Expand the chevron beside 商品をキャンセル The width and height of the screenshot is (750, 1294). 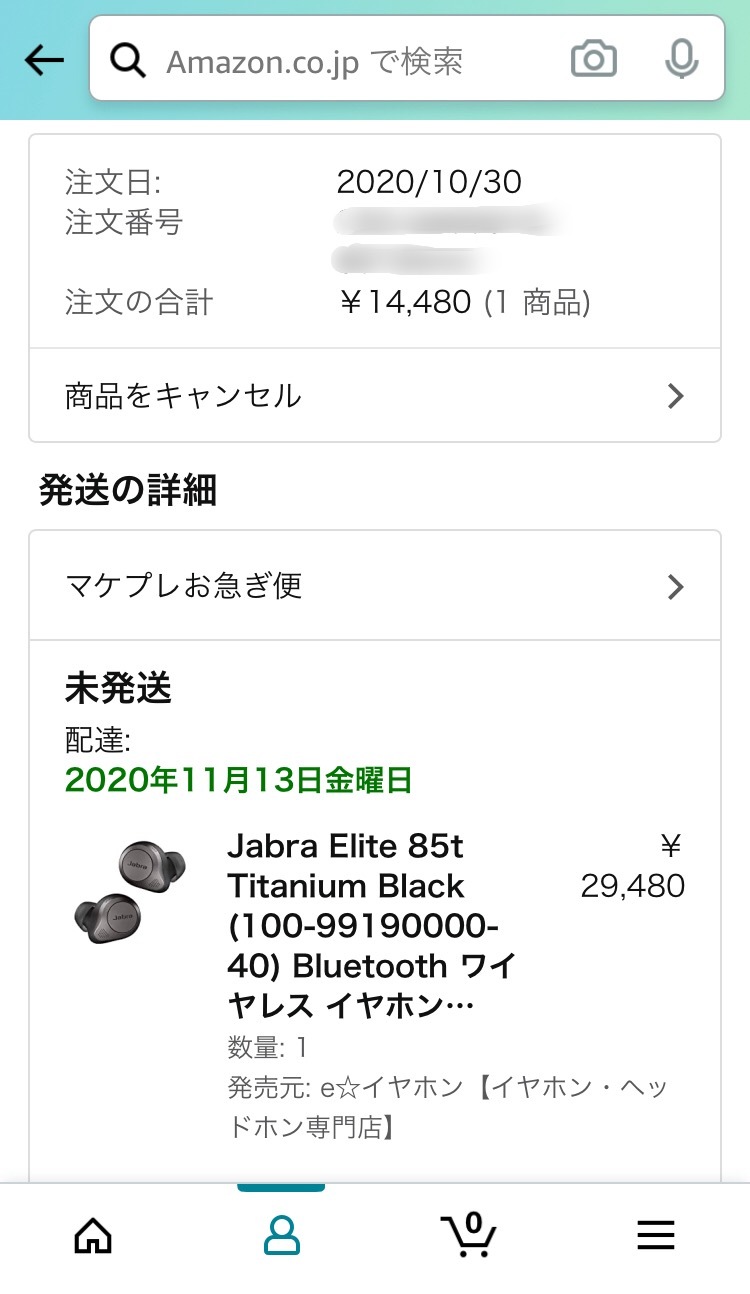[676, 397]
